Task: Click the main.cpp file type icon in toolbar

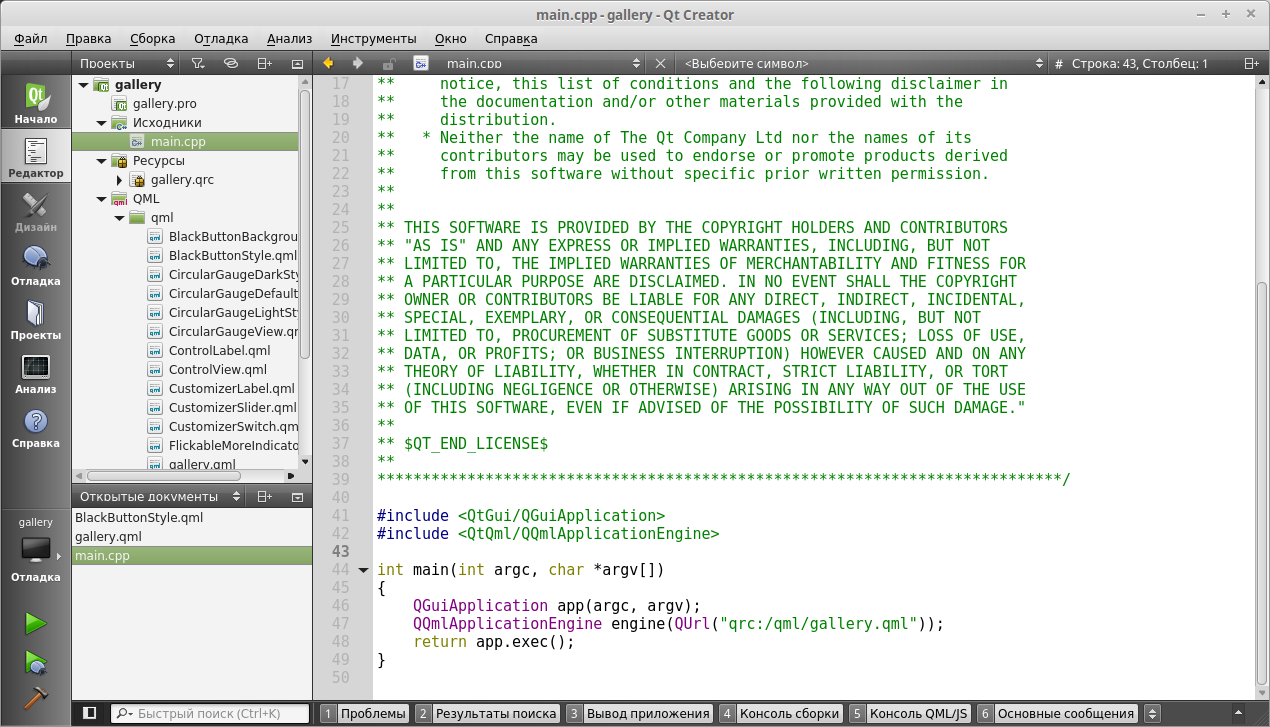Action: point(421,63)
